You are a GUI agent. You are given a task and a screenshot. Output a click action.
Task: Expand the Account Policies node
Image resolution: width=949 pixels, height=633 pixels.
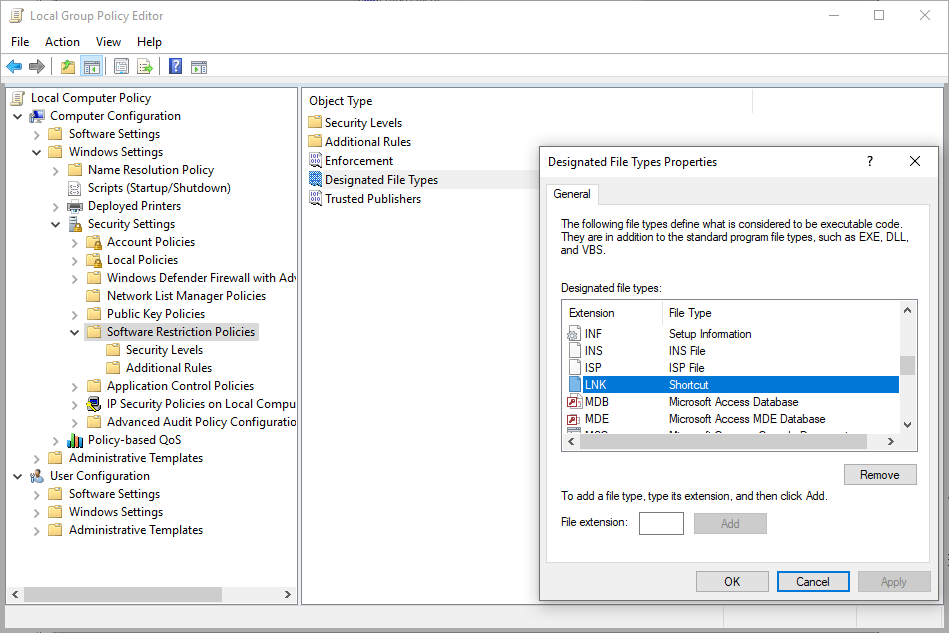[x=74, y=243]
